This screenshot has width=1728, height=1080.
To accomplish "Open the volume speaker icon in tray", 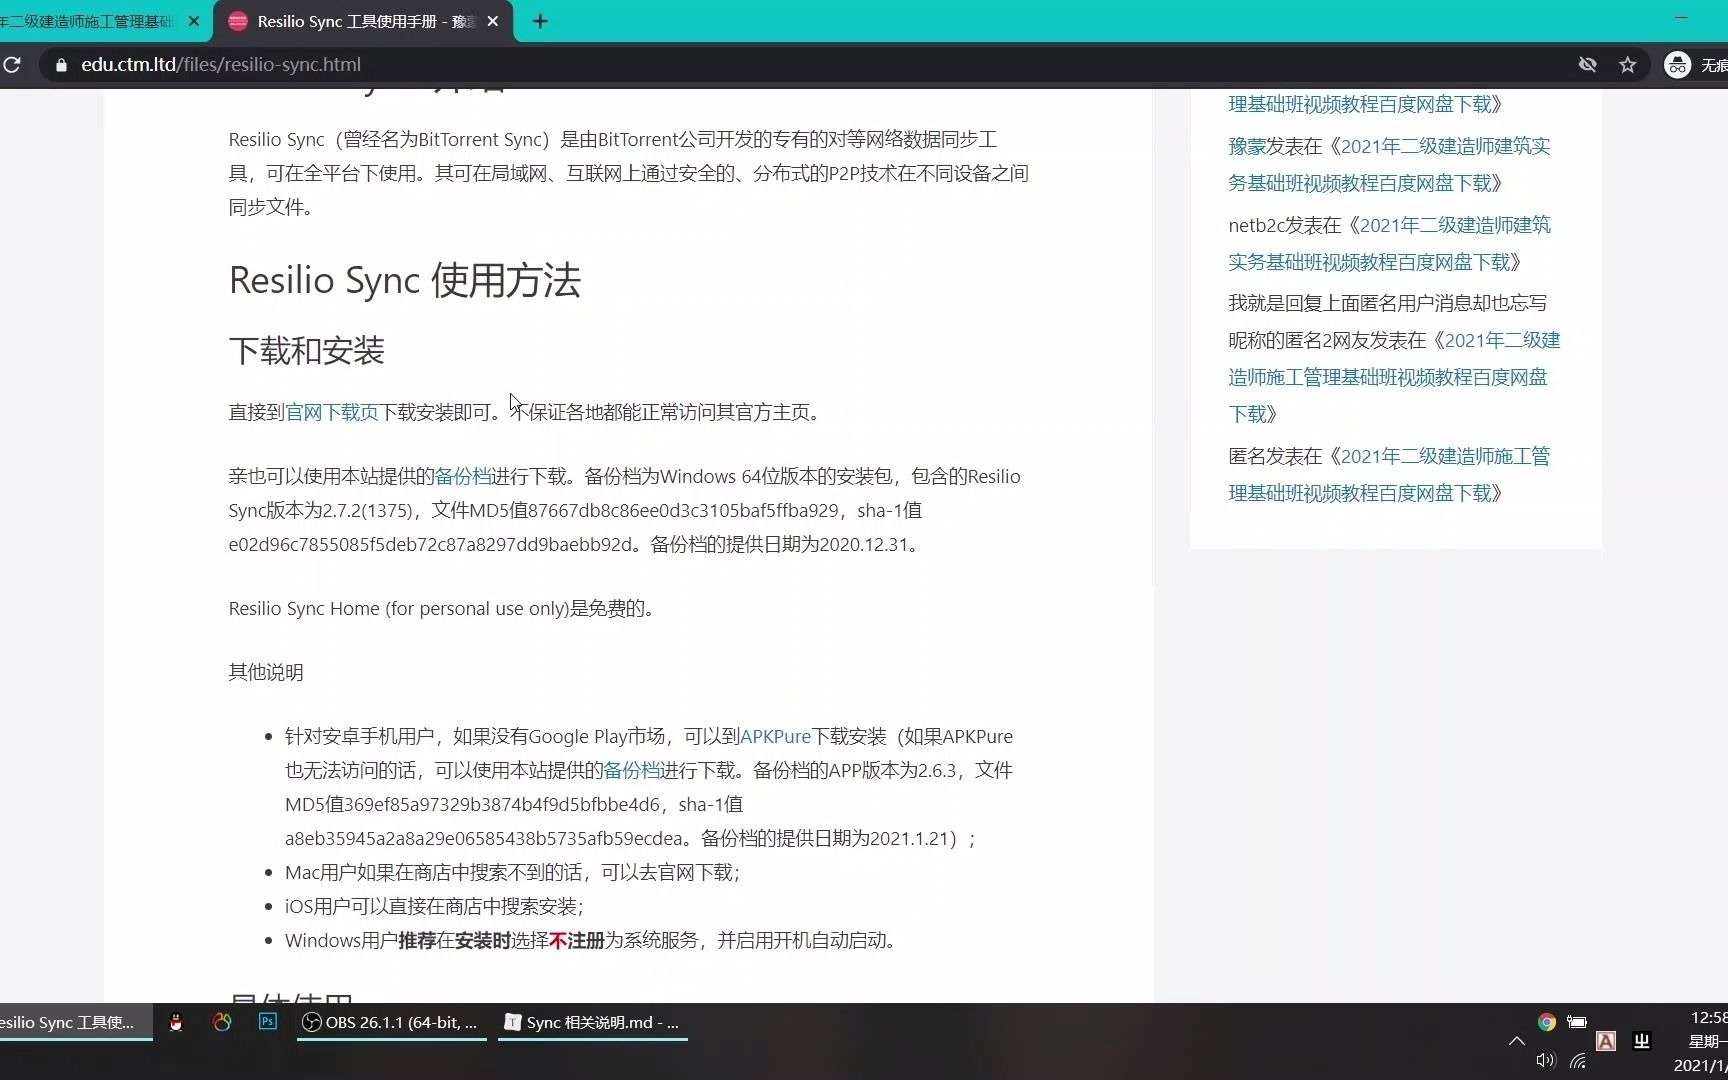I will 1546,1060.
